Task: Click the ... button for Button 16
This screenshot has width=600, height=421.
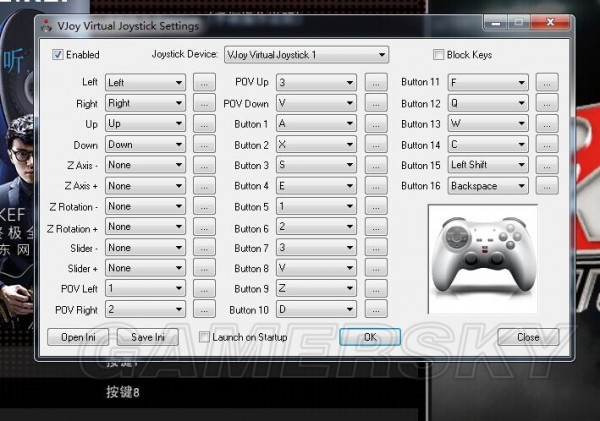Action: 547,186
